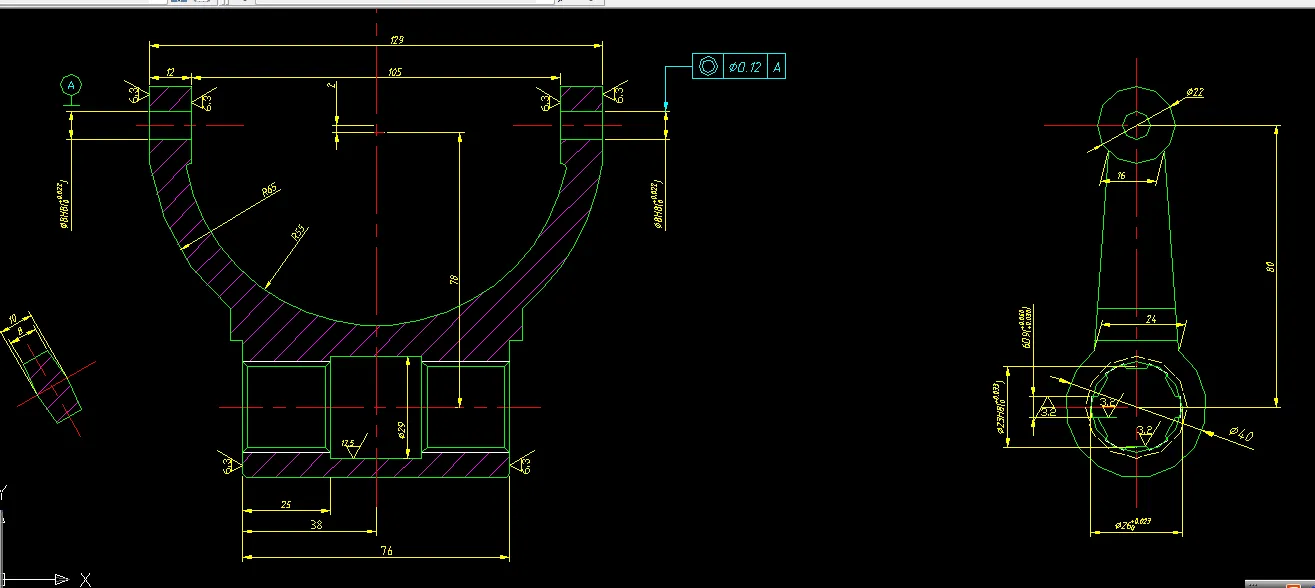Click the datum A reference symbol
The width and height of the screenshot is (1315, 588).
(x=70, y=85)
